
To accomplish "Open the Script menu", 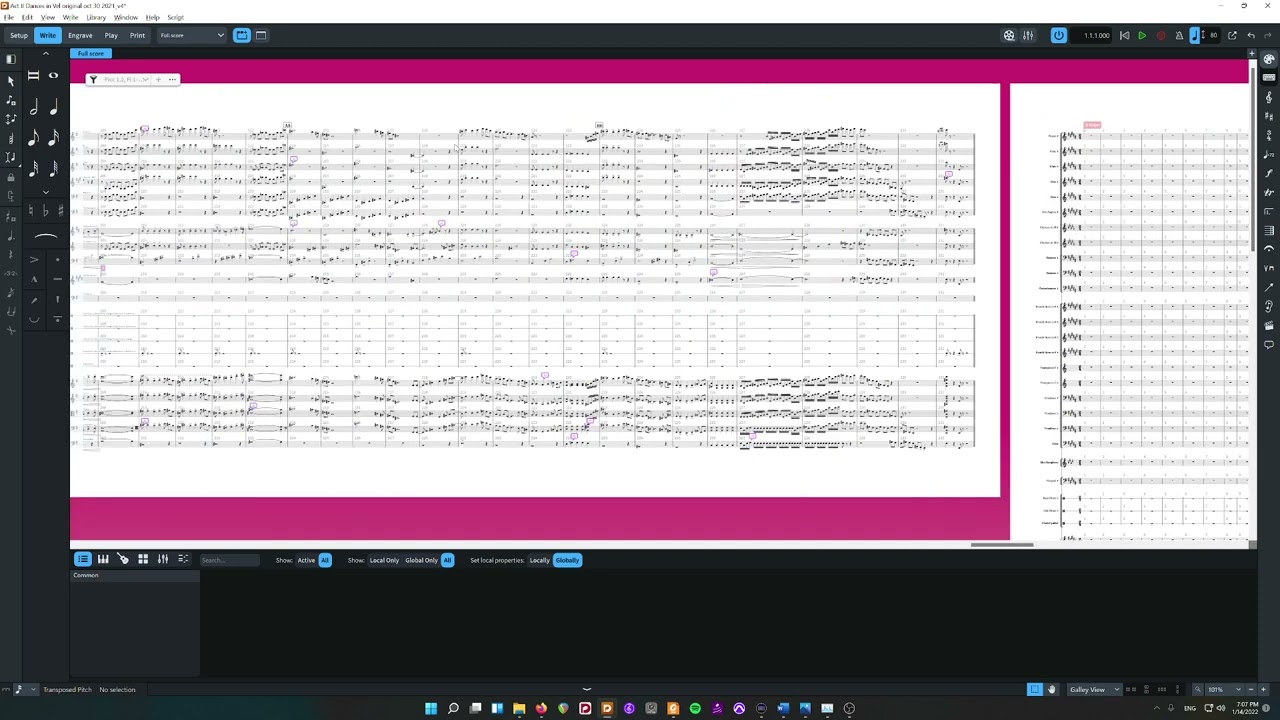I will pyautogui.click(x=175, y=17).
